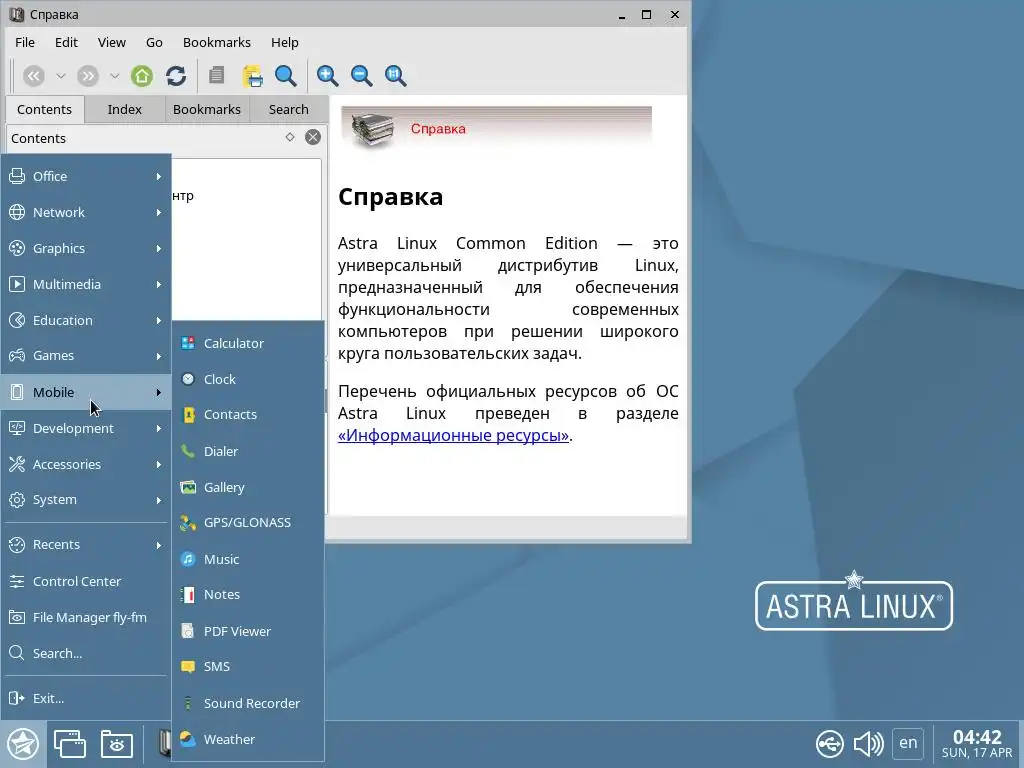Expand the Network submenu
1024x768 pixels.
(86, 212)
